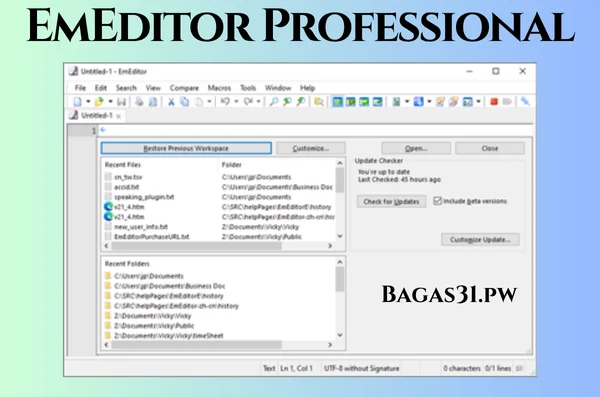Open the File menu
This screenshot has width=600, height=397.
[80, 88]
